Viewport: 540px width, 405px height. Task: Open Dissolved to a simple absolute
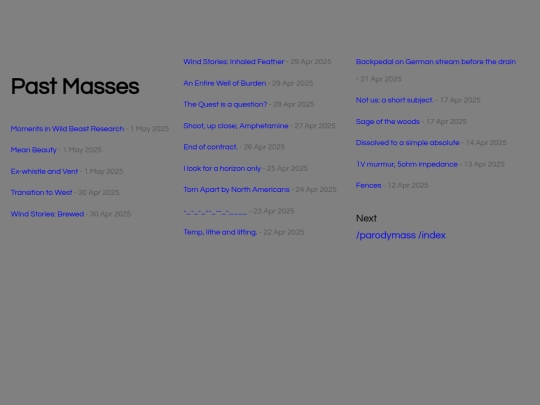pos(407,143)
